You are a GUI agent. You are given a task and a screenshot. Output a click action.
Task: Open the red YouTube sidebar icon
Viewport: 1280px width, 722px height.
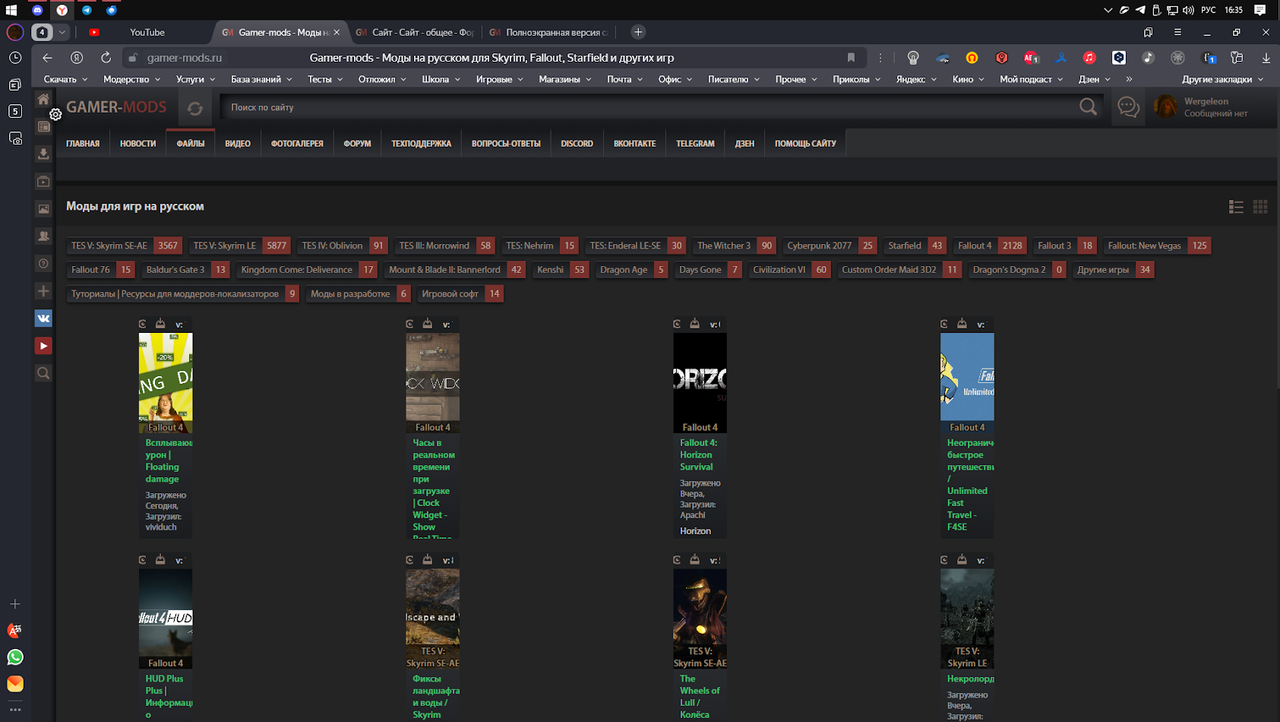[x=43, y=345]
